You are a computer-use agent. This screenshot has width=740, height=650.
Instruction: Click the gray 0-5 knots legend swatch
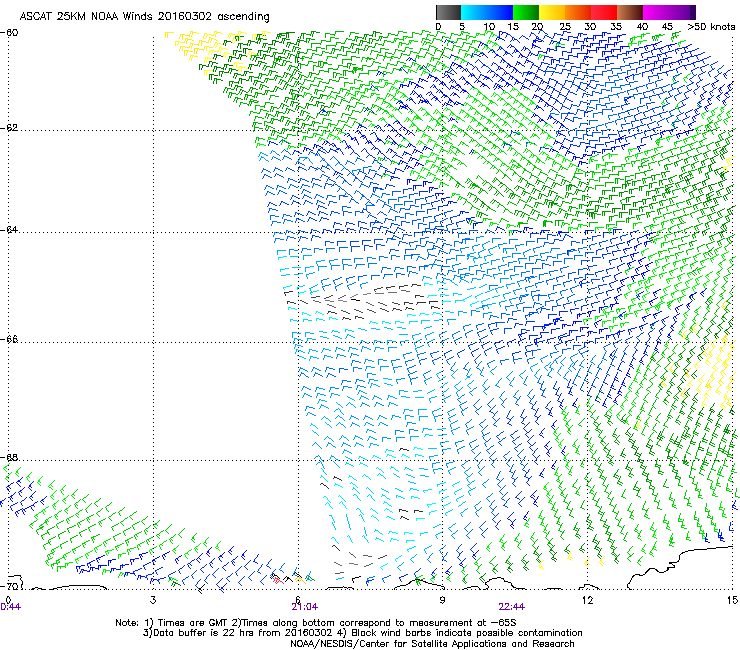click(448, 12)
